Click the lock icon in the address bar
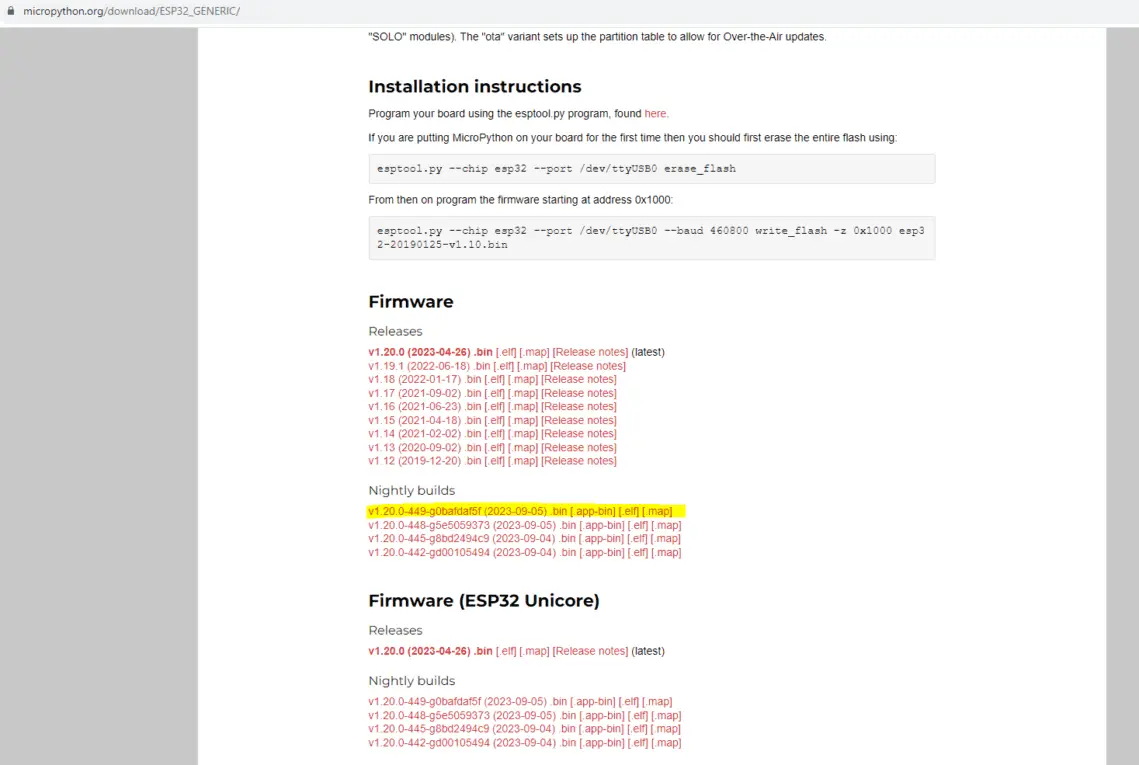Image resolution: width=1139 pixels, height=765 pixels. tap(10, 11)
